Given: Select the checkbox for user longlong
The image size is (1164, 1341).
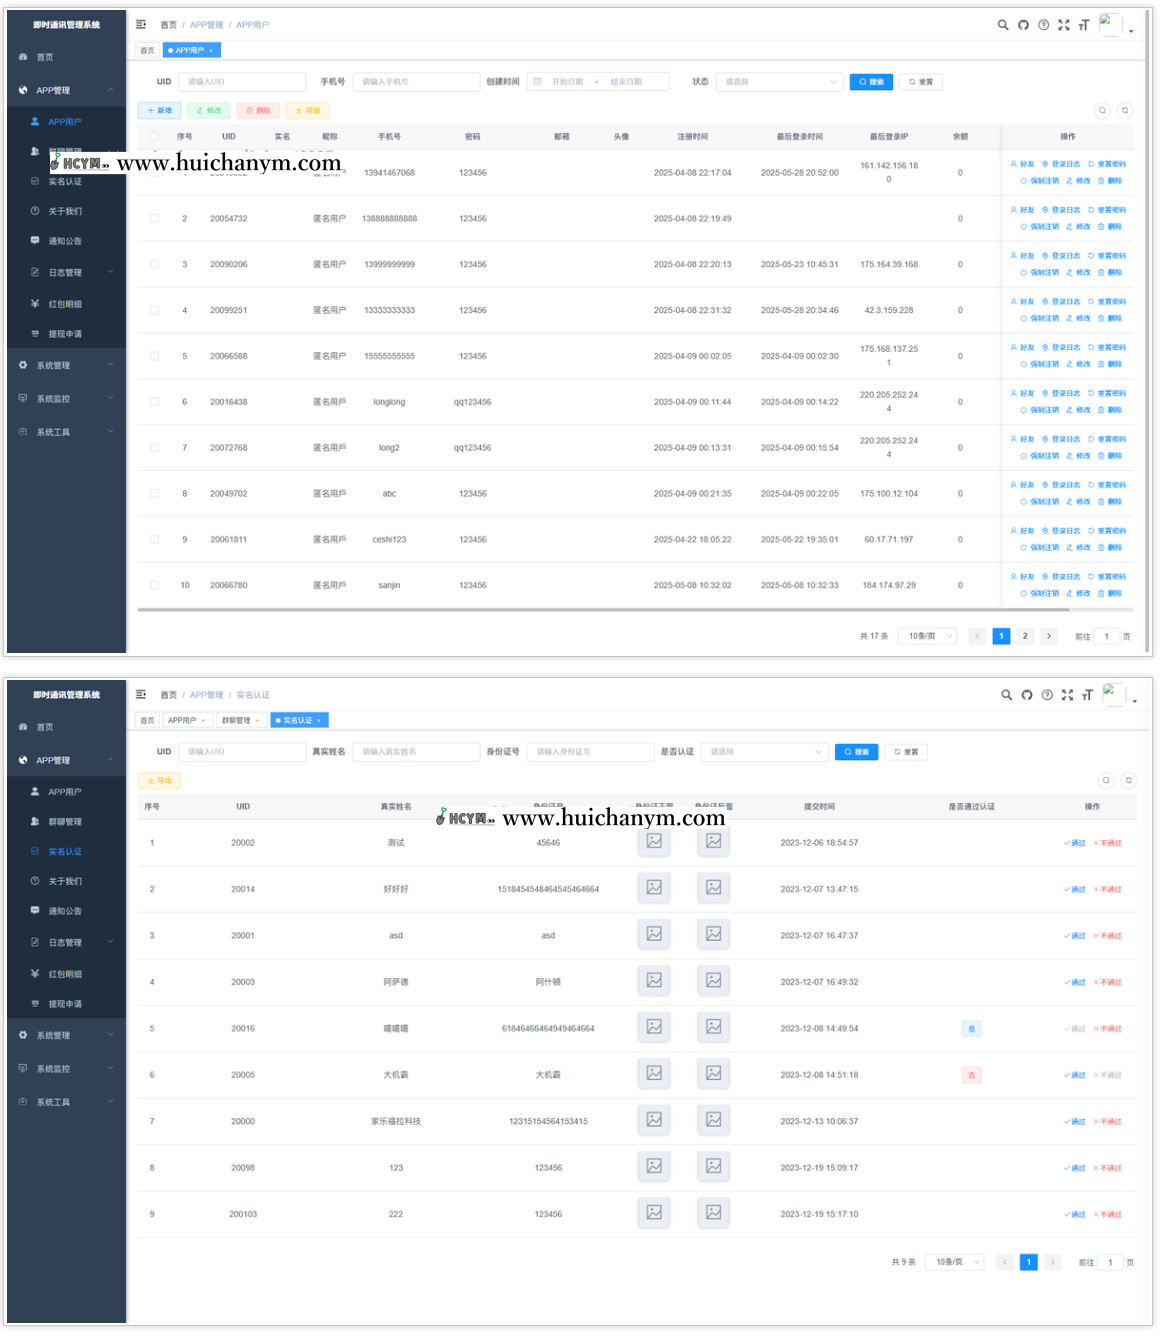Looking at the screenshot, I should pos(154,402).
